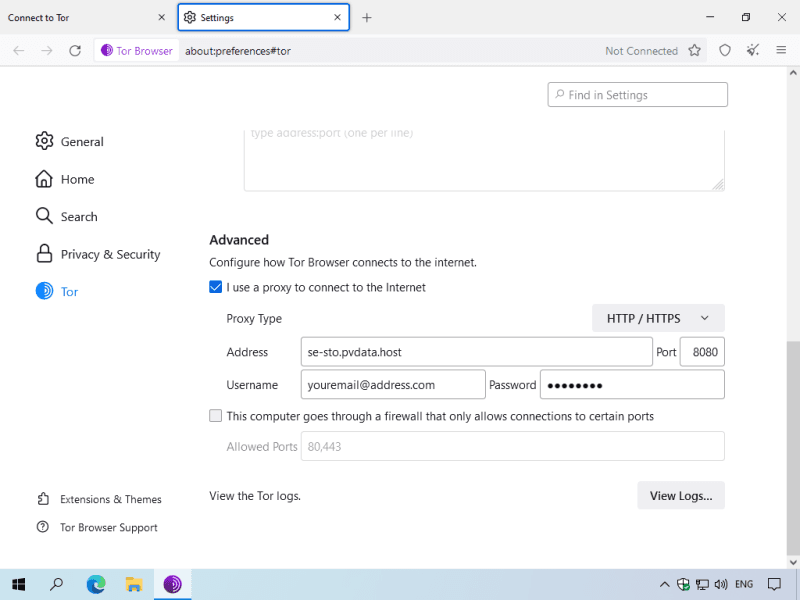The width and height of the screenshot is (800, 600).
Task: Open Privacy & Security settings category
Action: coord(98,254)
